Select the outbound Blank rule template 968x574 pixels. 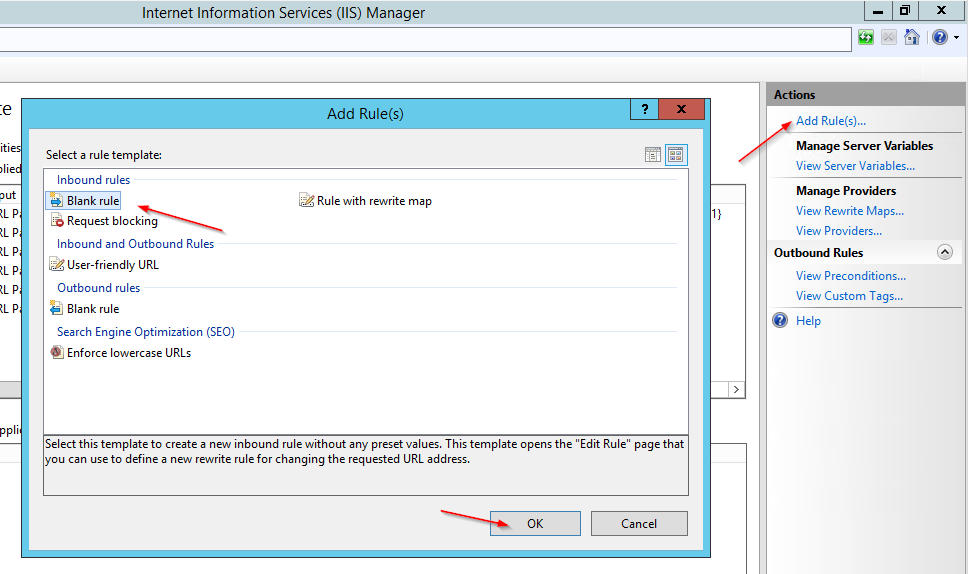click(x=85, y=309)
